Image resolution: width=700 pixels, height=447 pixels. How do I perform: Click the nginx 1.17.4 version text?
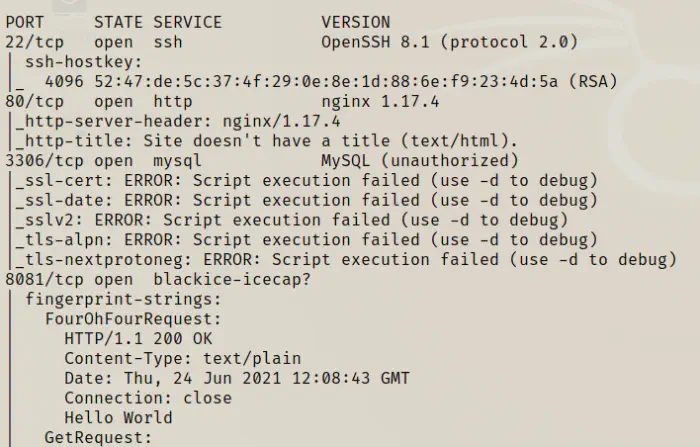pyautogui.click(x=385, y=101)
